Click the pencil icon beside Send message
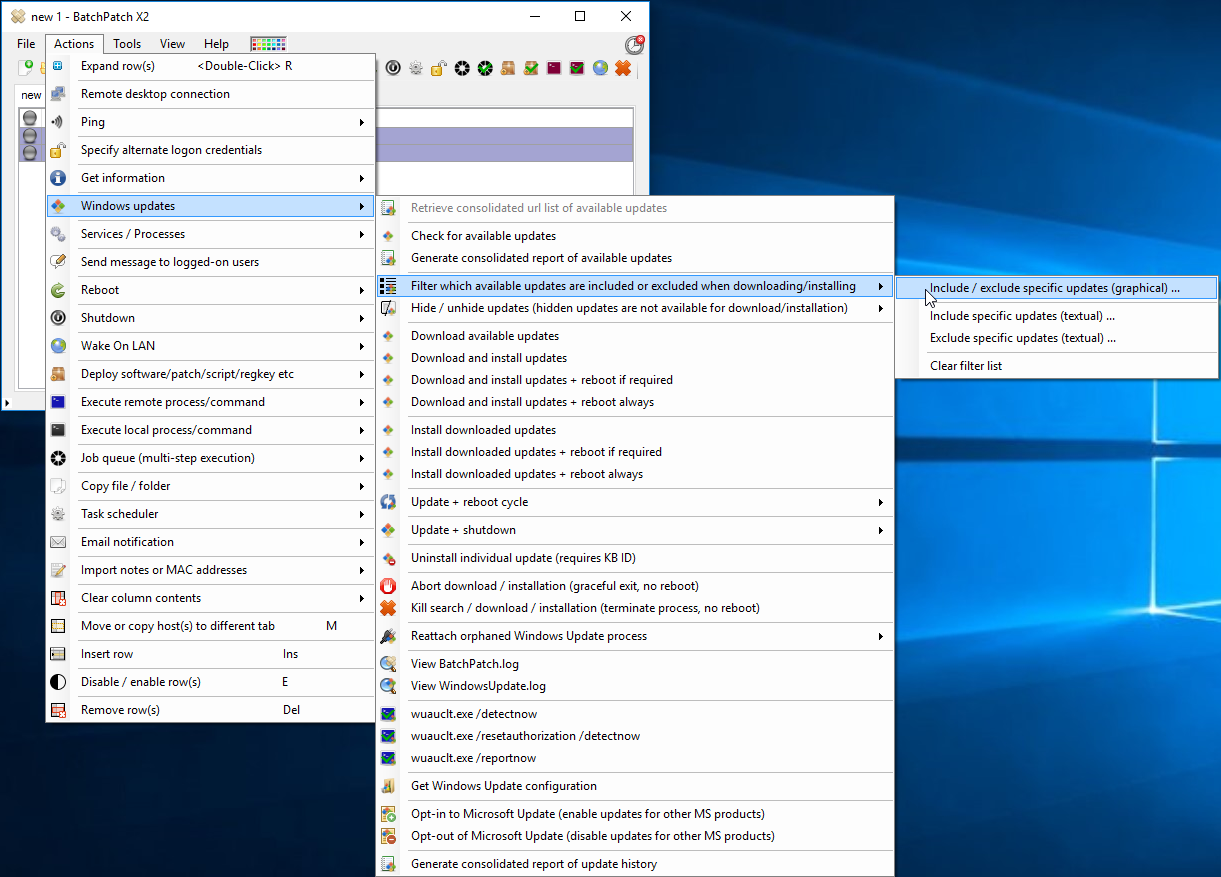The width and height of the screenshot is (1221, 877). coord(59,262)
